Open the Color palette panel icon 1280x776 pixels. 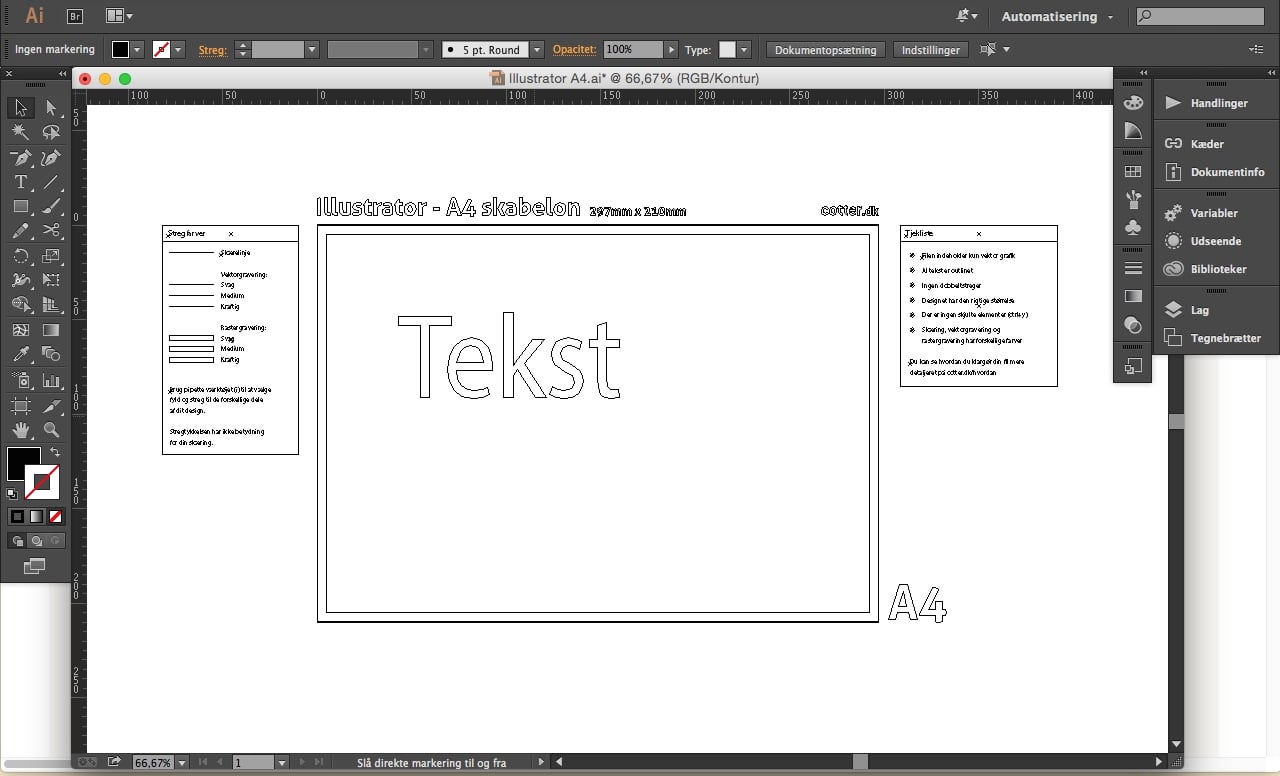[x=1133, y=103]
